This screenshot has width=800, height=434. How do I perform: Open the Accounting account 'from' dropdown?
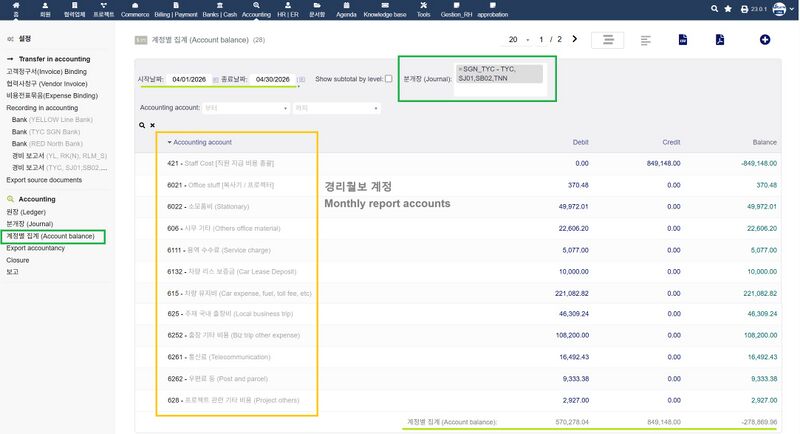tap(246, 108)
